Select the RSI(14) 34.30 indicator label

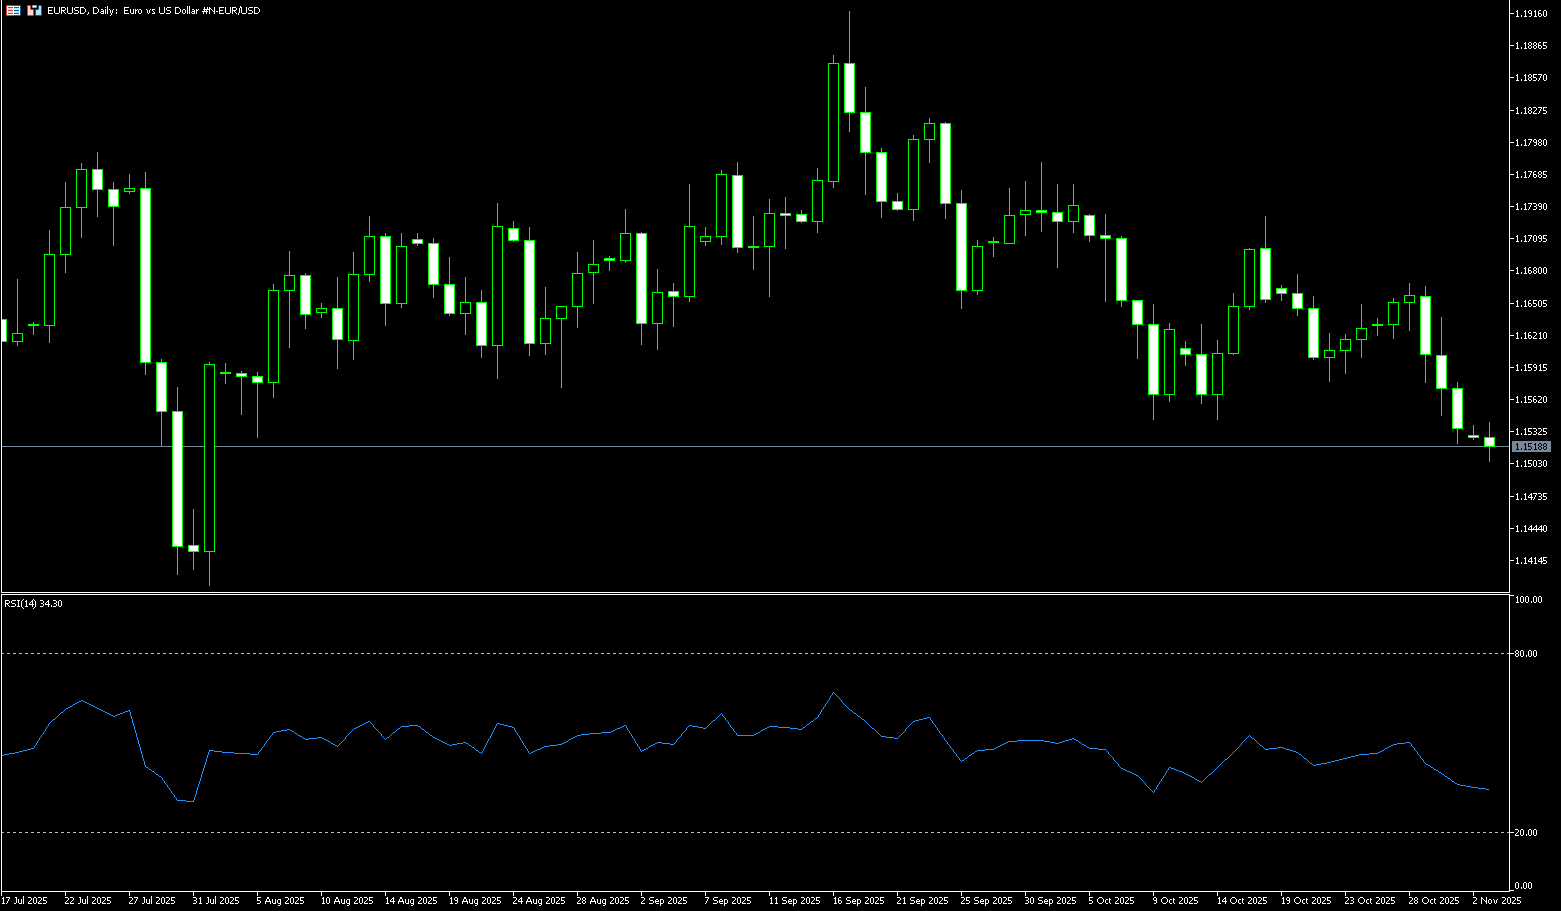(33, 604)
